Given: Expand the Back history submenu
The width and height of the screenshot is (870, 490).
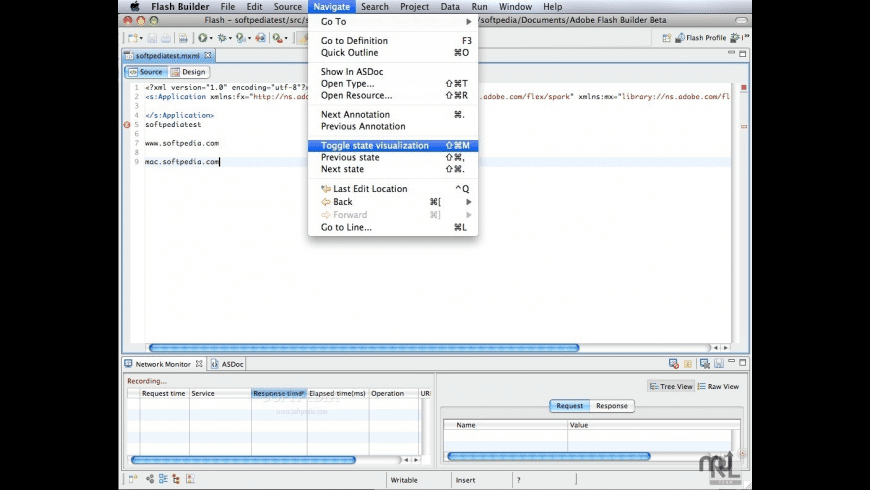Looking at the screenshot, I should (393, 202).
